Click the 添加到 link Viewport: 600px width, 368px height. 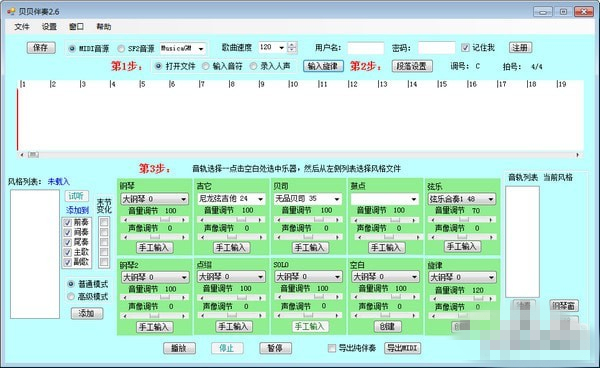coord(77,210)
